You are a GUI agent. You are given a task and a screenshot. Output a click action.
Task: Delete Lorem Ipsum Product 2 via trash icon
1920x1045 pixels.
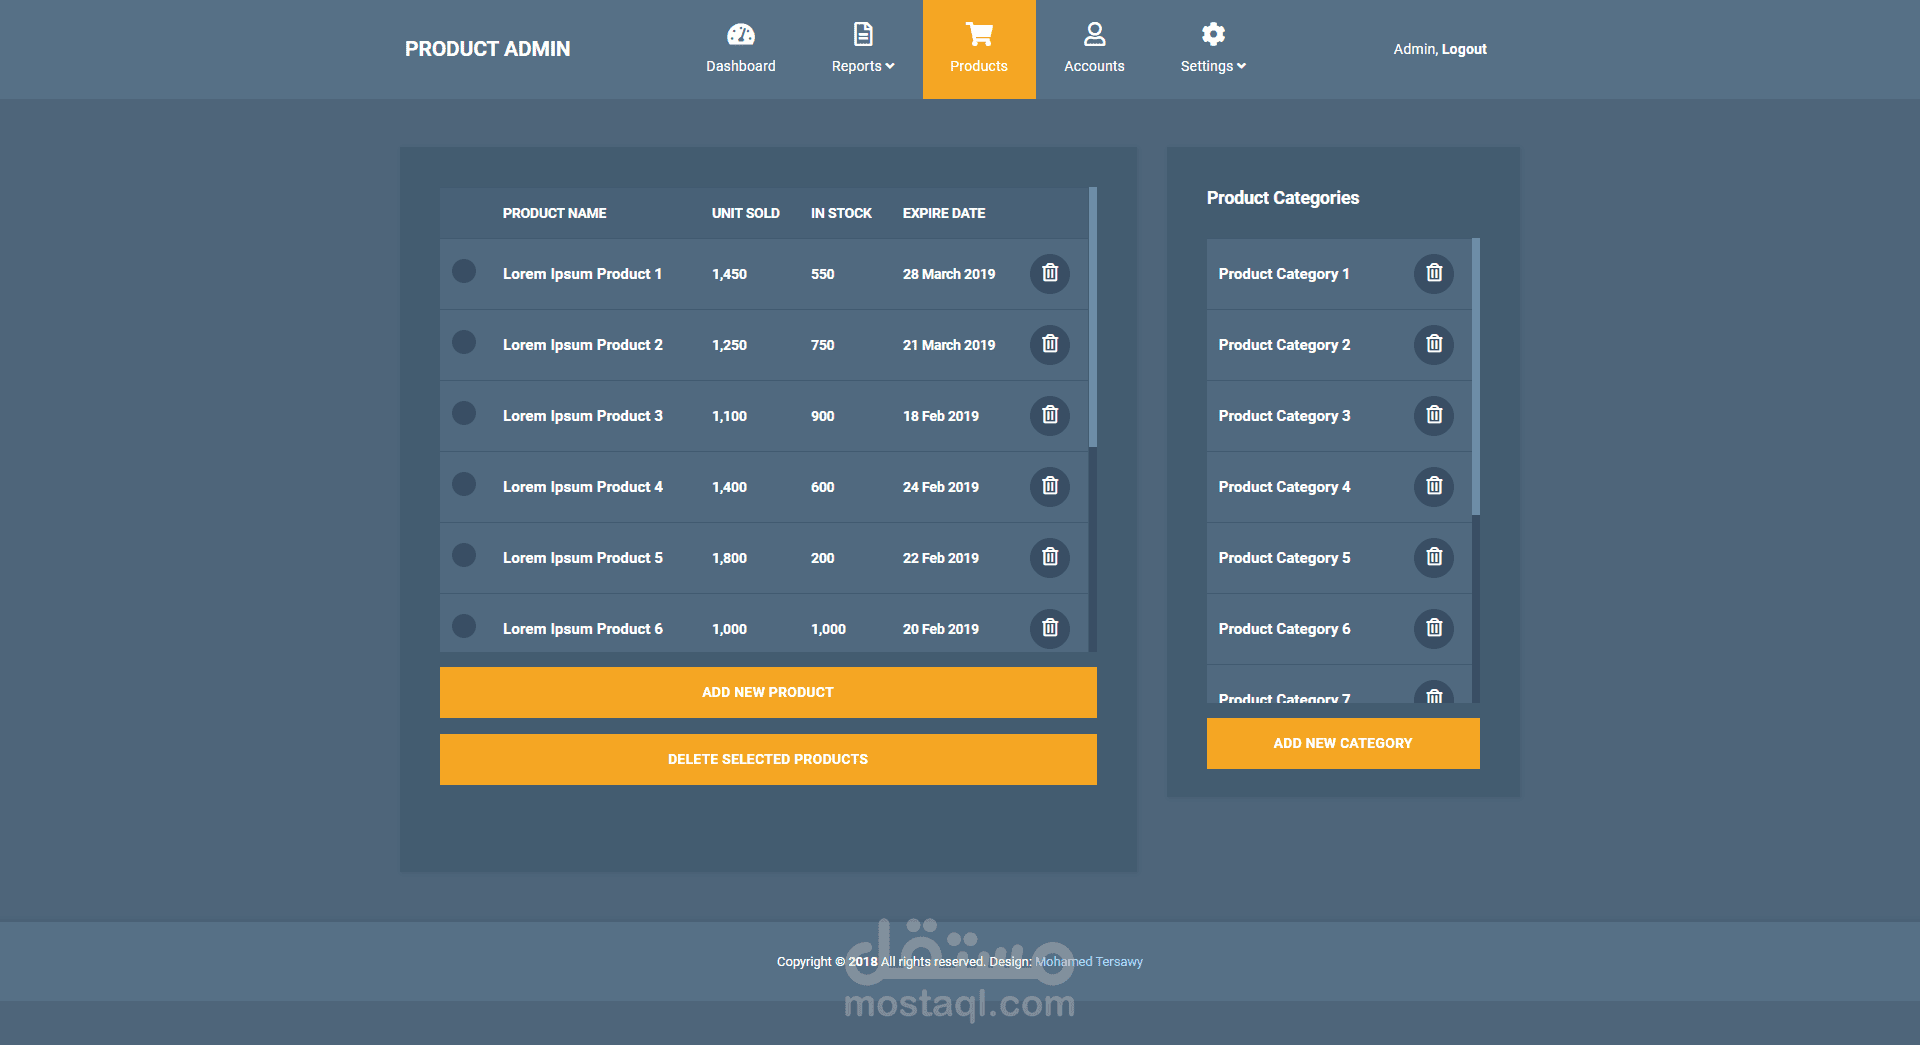click(x=1050, y=344)
